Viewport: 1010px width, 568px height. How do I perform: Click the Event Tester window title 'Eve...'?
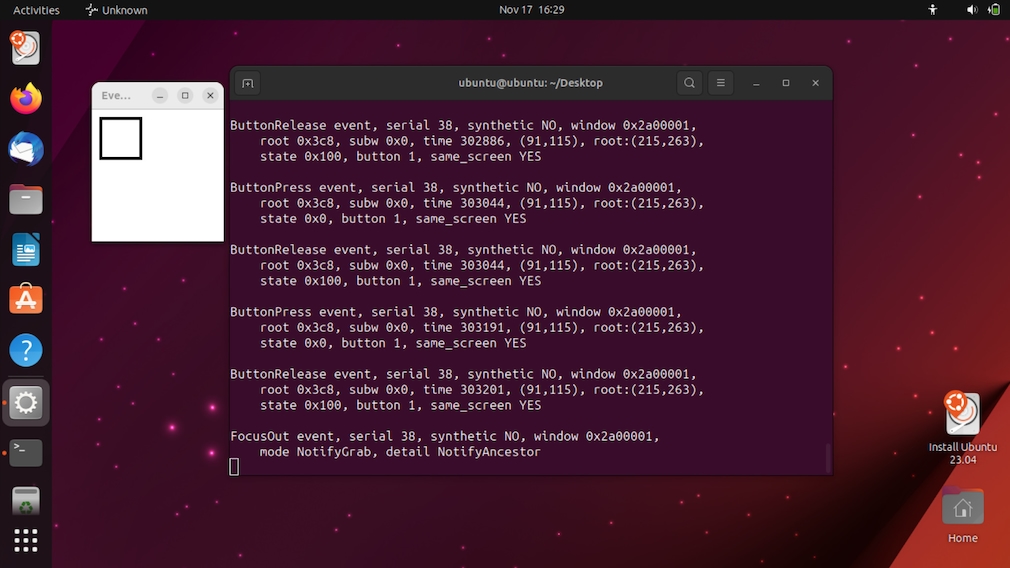[x=116, y=95]
